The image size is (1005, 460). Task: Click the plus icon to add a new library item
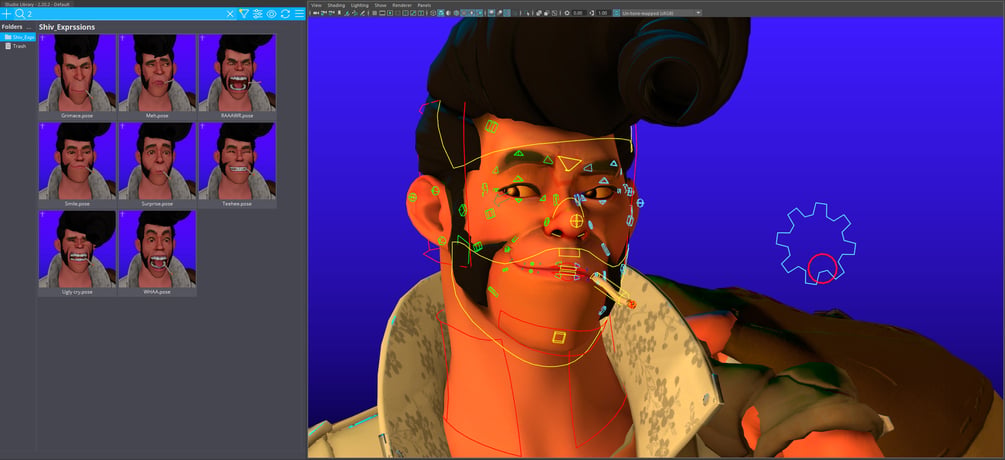point(6,13)
